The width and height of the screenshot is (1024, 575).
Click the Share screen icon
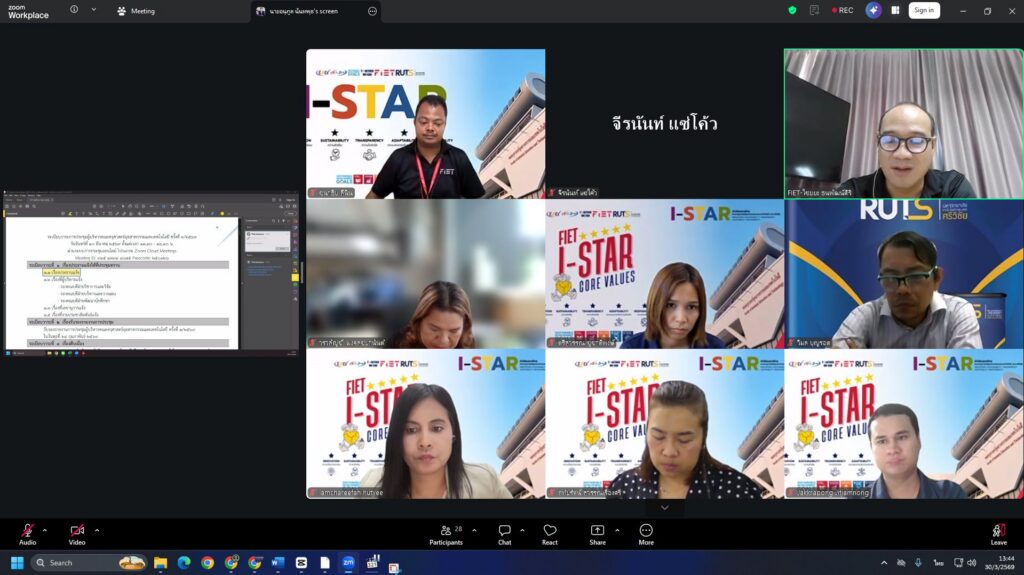pos(597,534)
